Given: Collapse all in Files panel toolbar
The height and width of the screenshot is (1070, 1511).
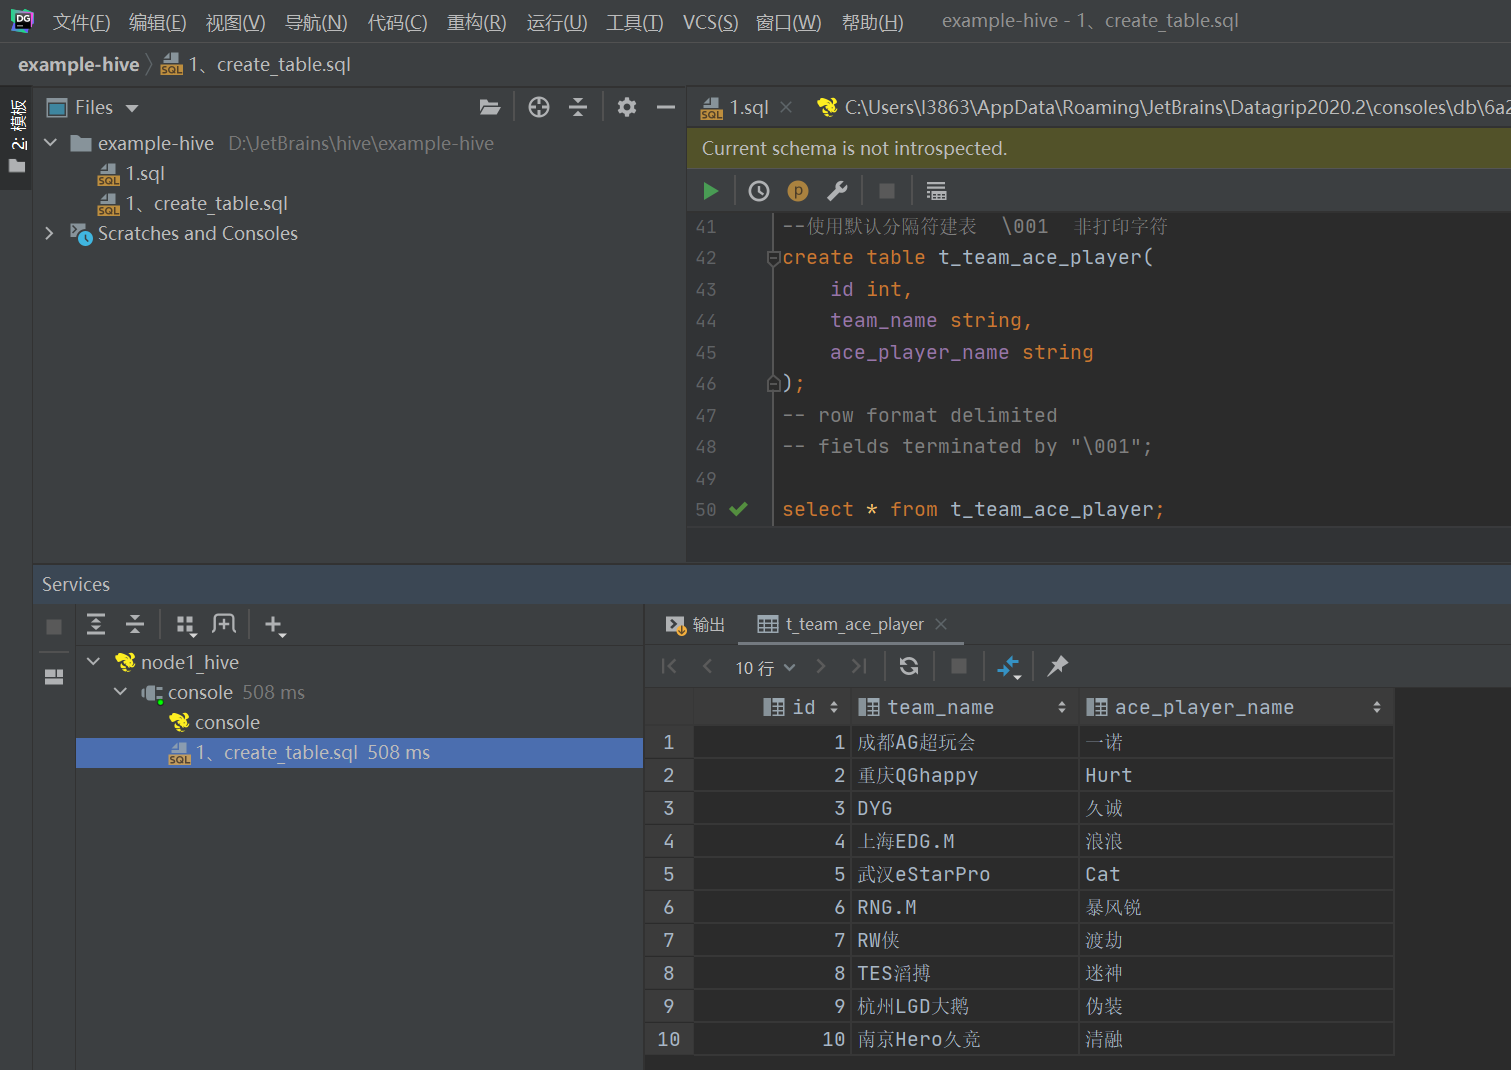Looking at the screenshot, I should point(578,107).
